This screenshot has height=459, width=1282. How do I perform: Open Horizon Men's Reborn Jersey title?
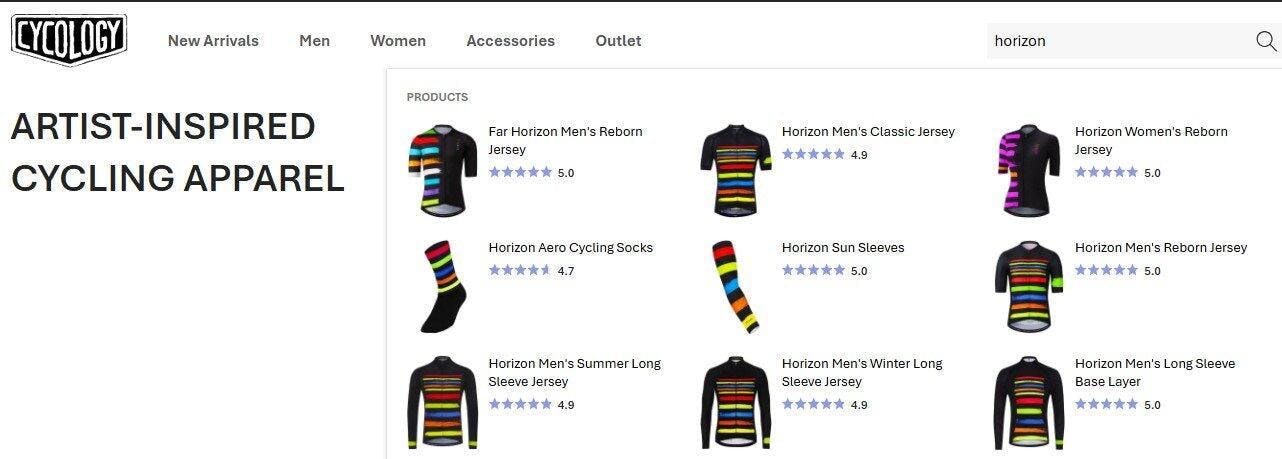tap(1161, 248)
